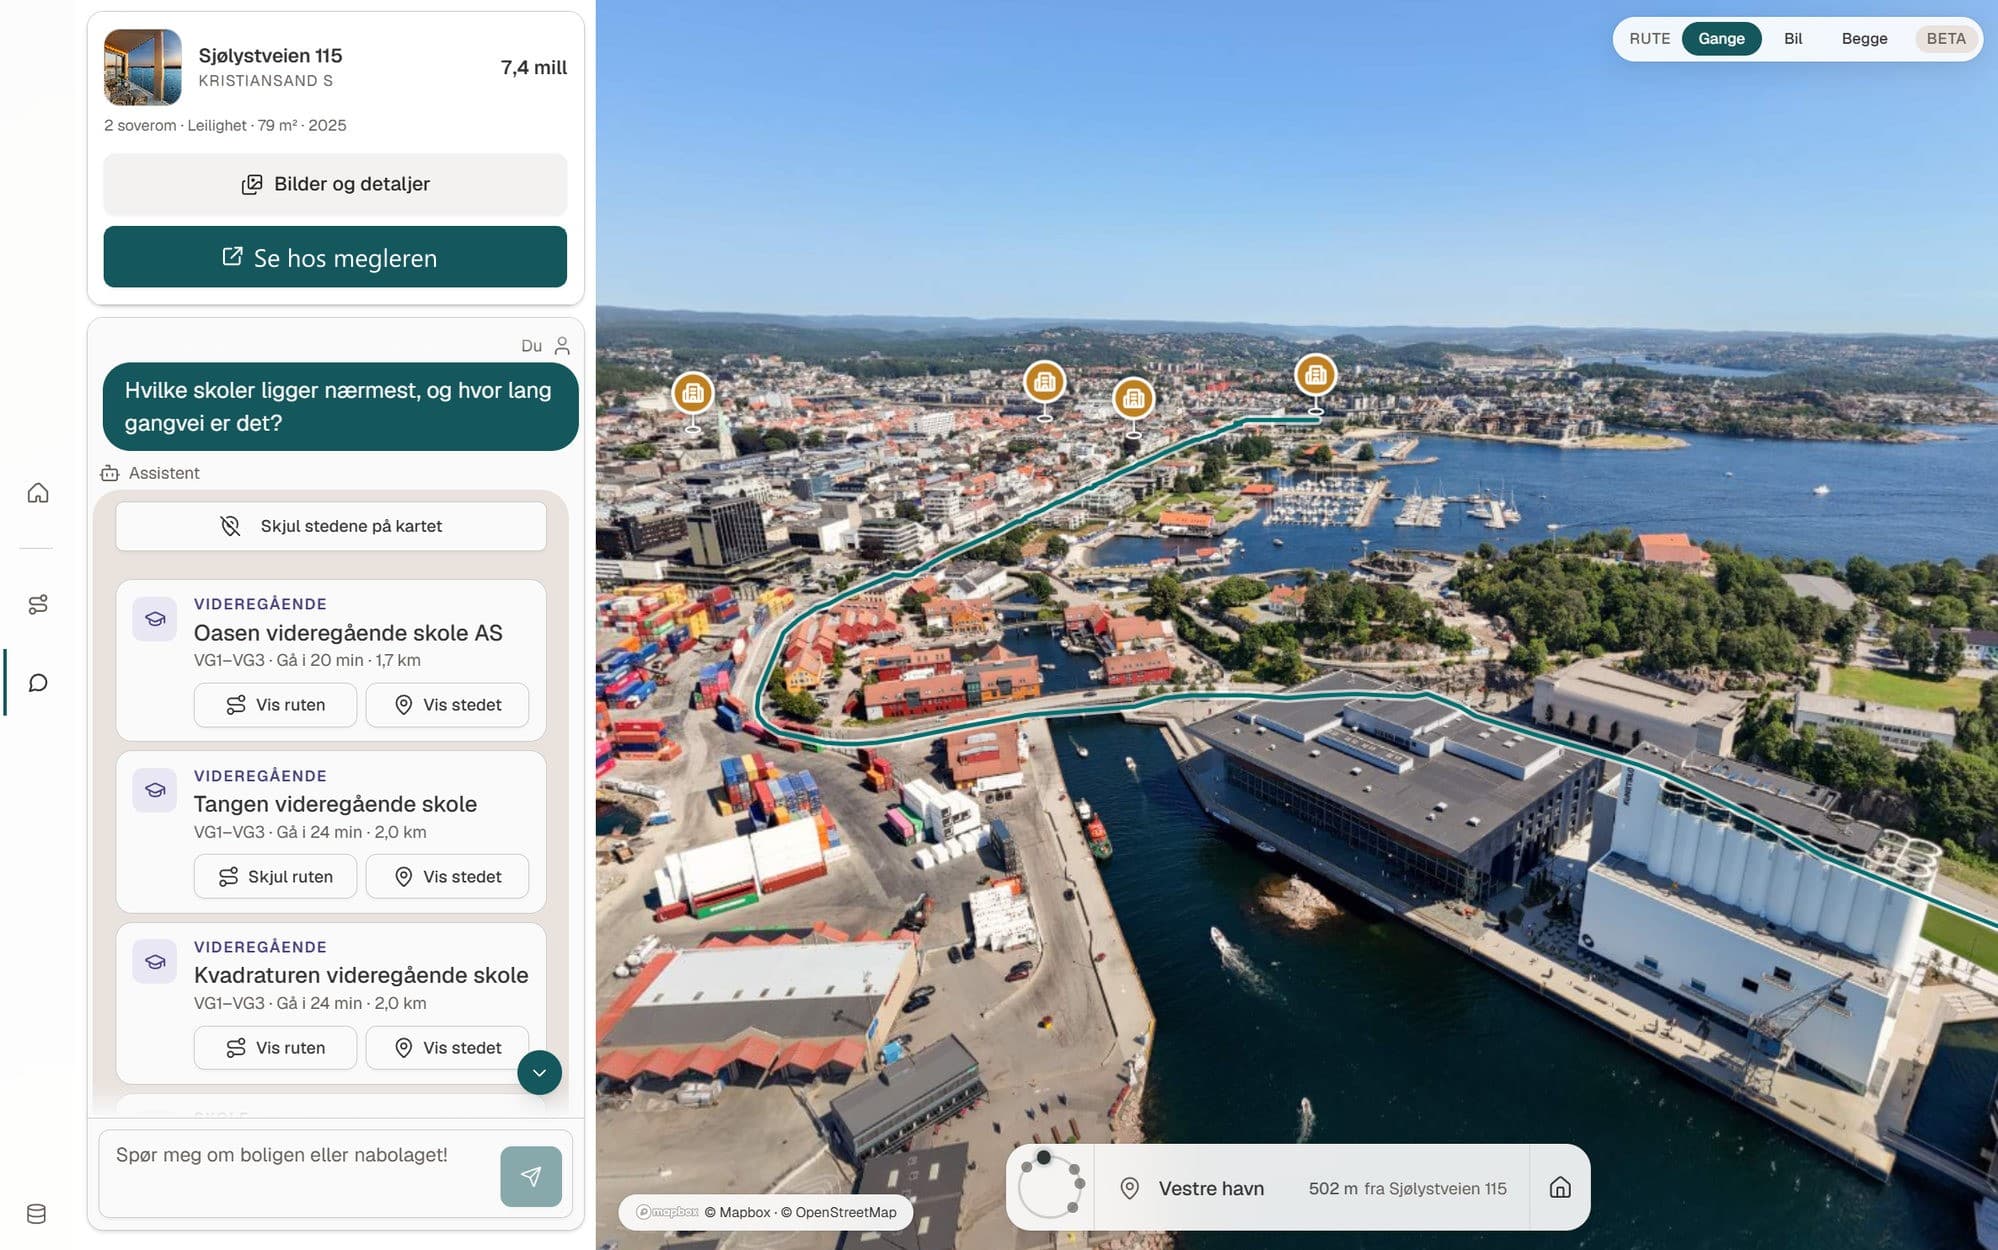Viewport: 1998px width, 1250px height.
Task: Open the database icon at sidebar bottom
Action: [36, 1214]
